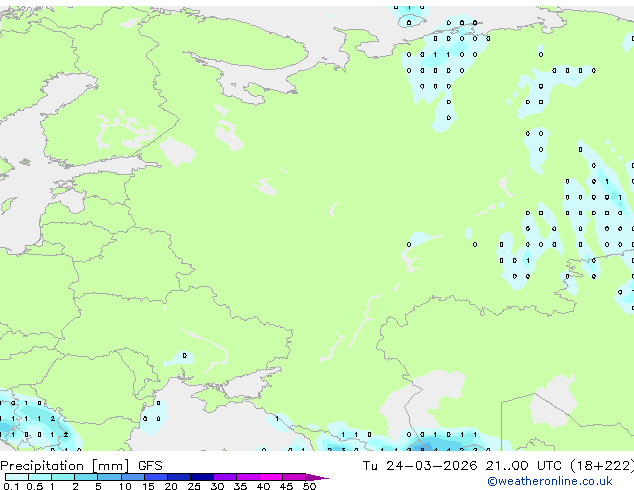Click the forecast date 'Tu 24-03-2026 21.00 UTC' text
634x490 pixels.
(462, 466)
